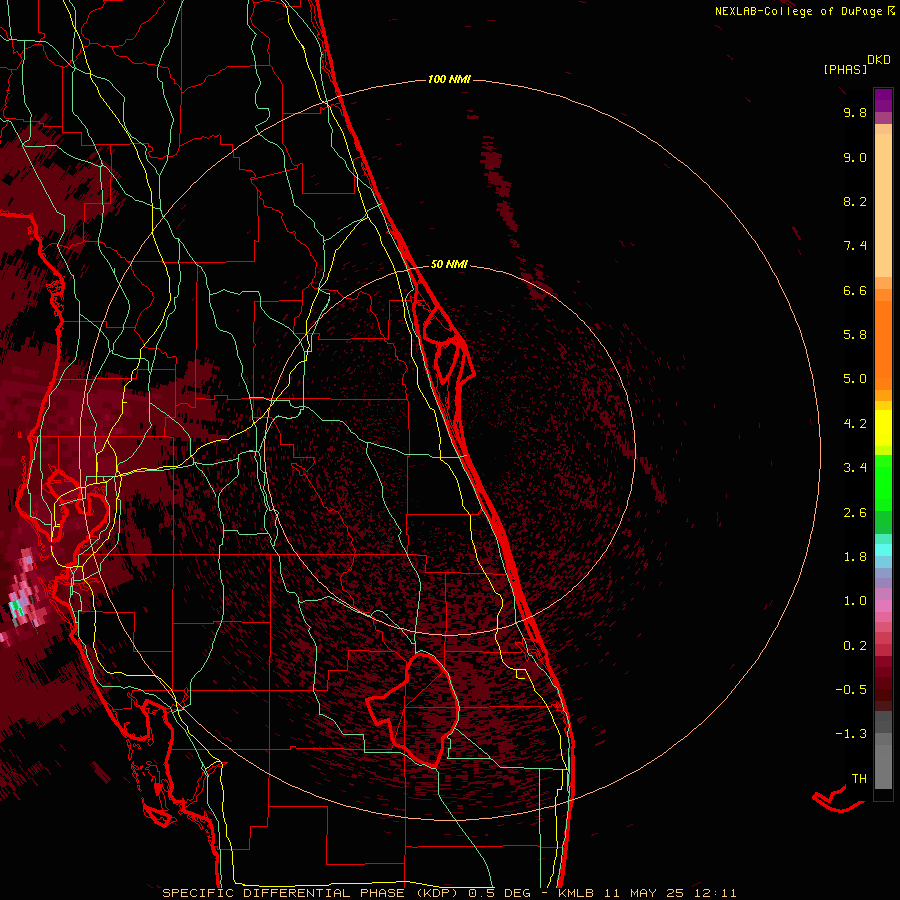
Task: Click the 100 NMI range ring label
Action: pos(449,79)
